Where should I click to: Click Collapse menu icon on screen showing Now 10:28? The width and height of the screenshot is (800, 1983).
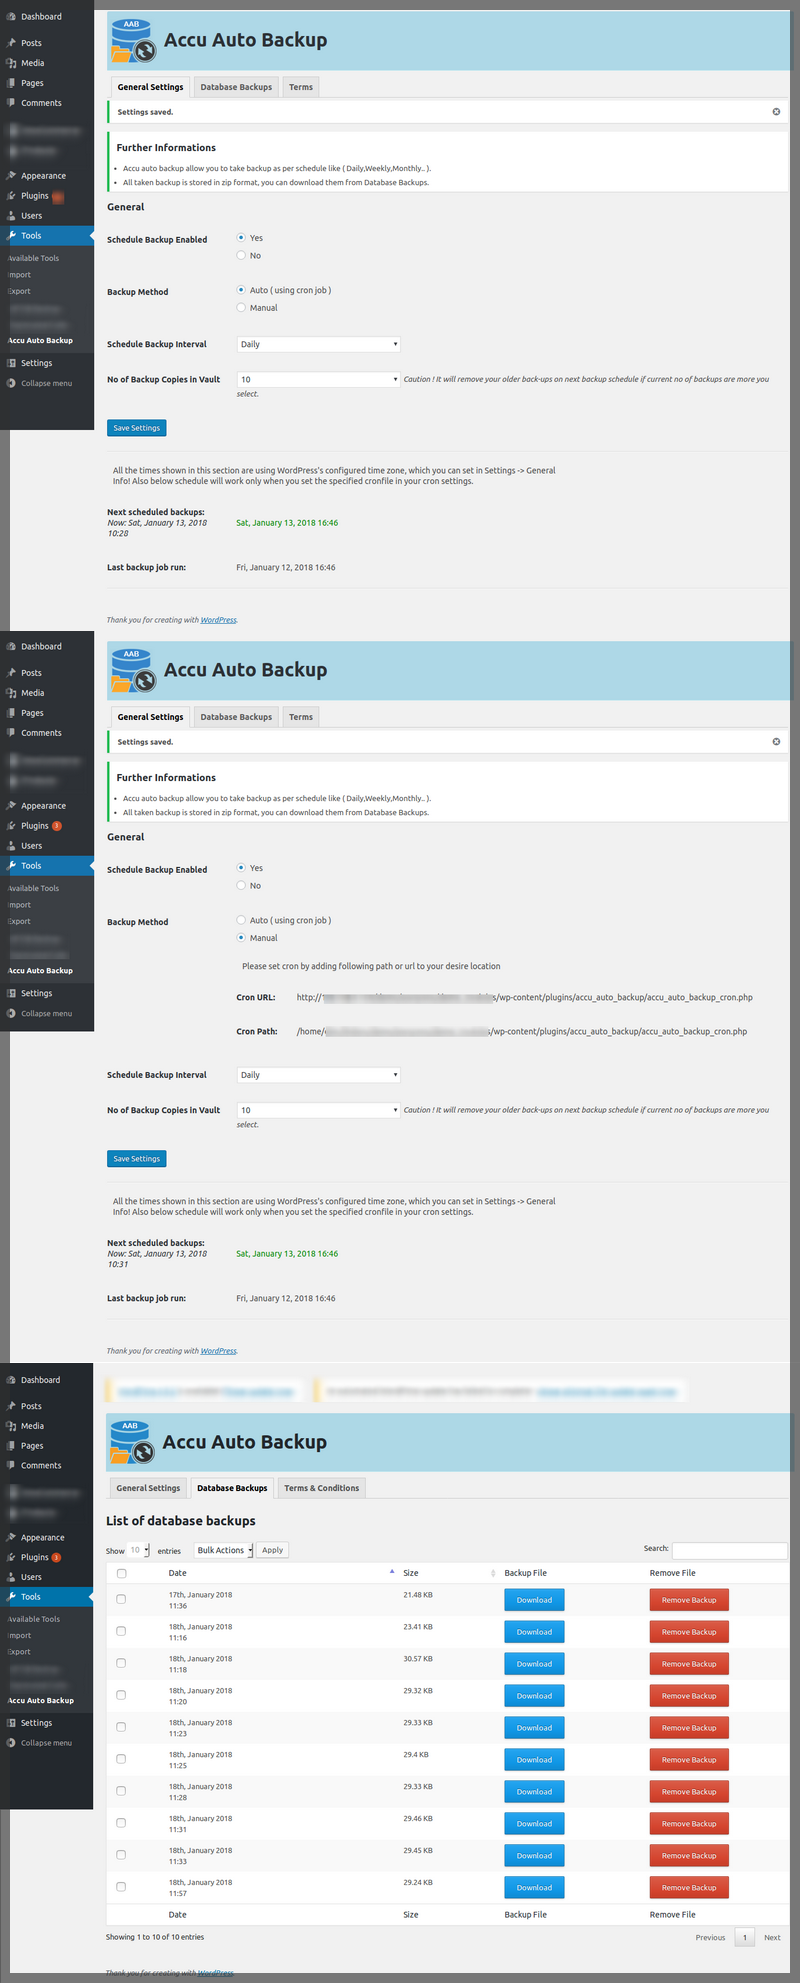(11, 383)
